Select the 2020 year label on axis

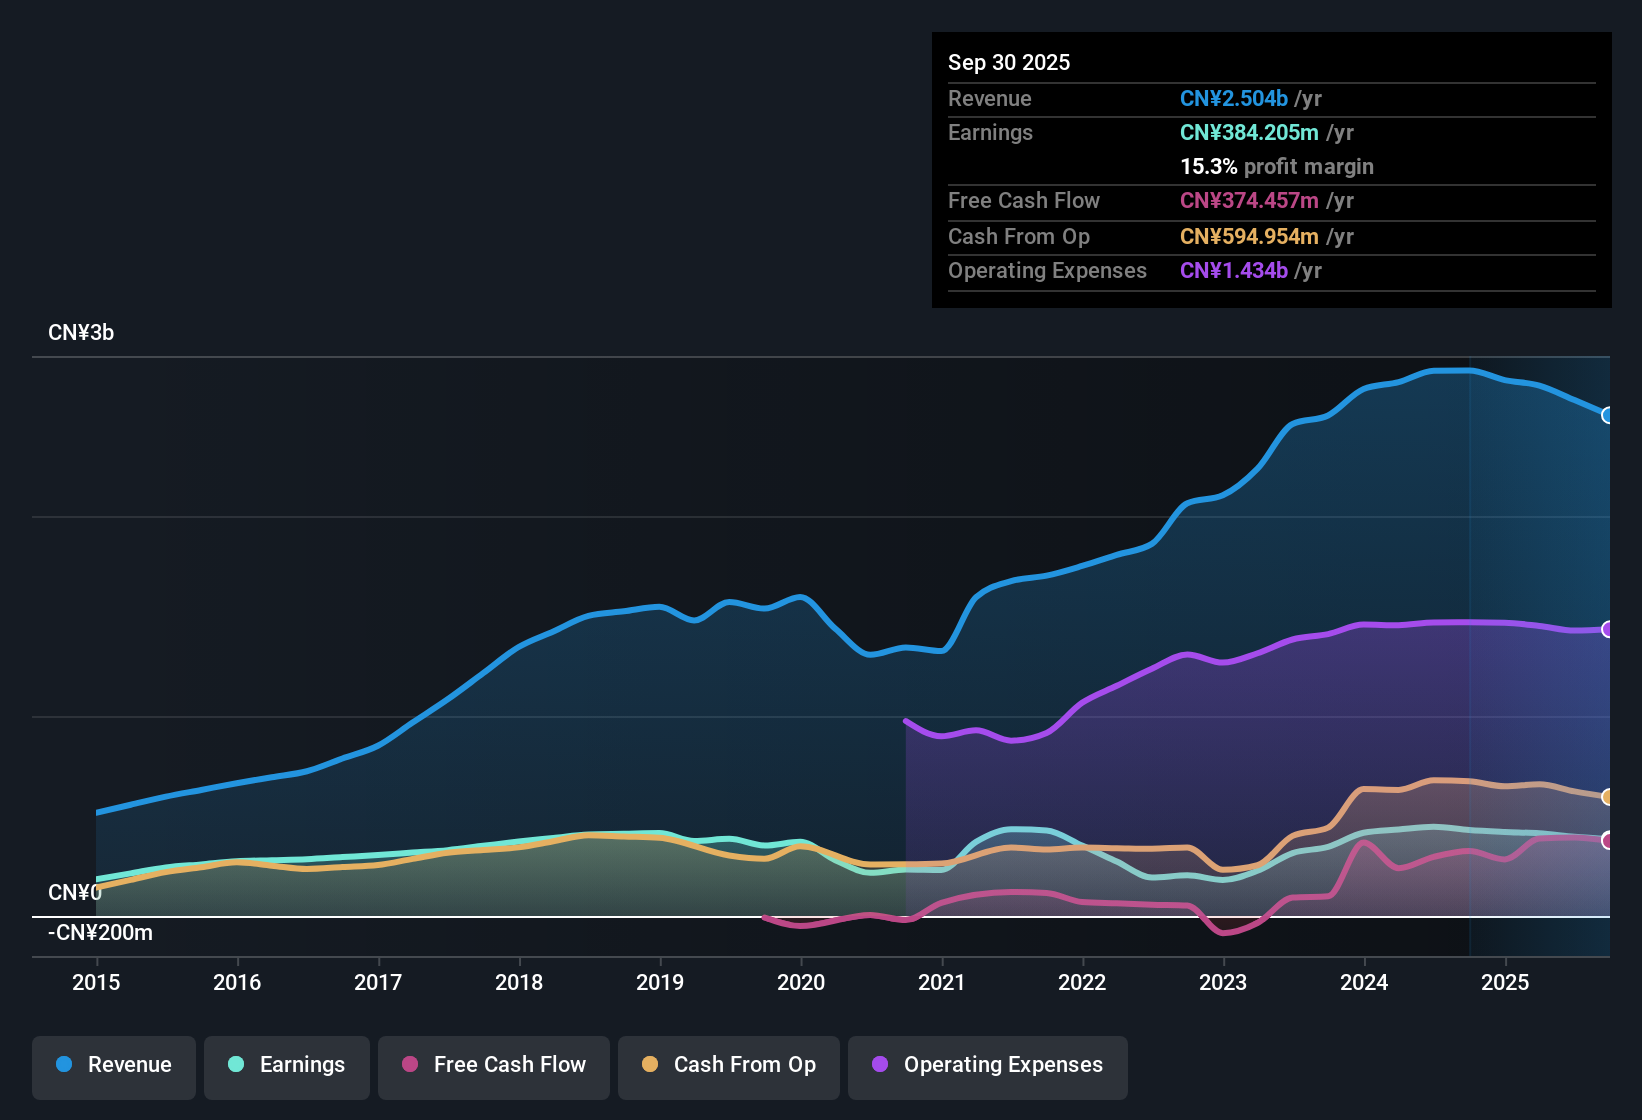point(801,983)
